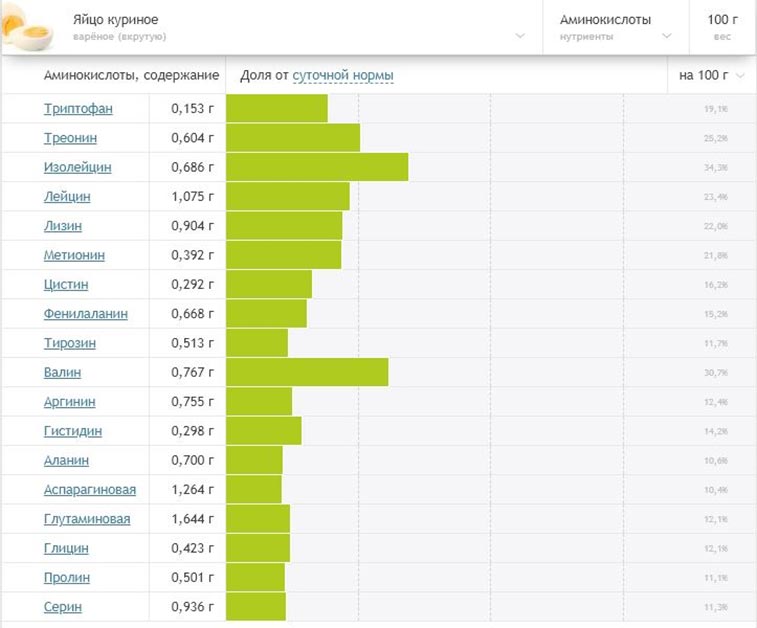Click the 100 г weight field
Viewport: 757px width, 628px height.
tap(723, 27)
